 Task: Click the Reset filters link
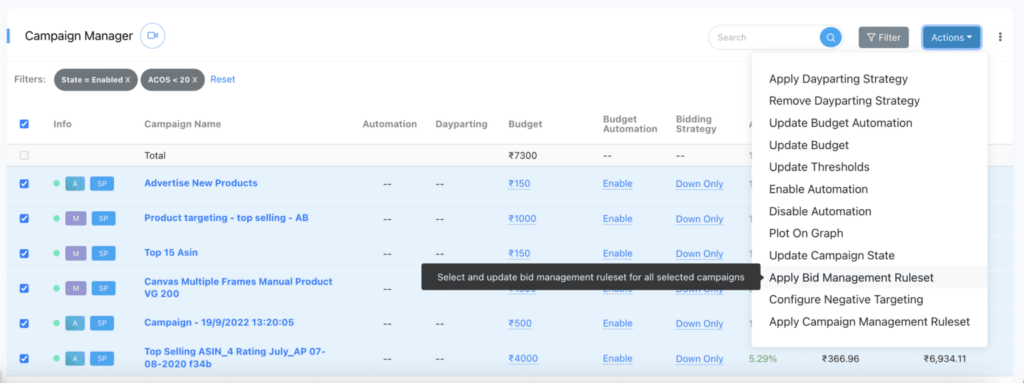point(223,79)
